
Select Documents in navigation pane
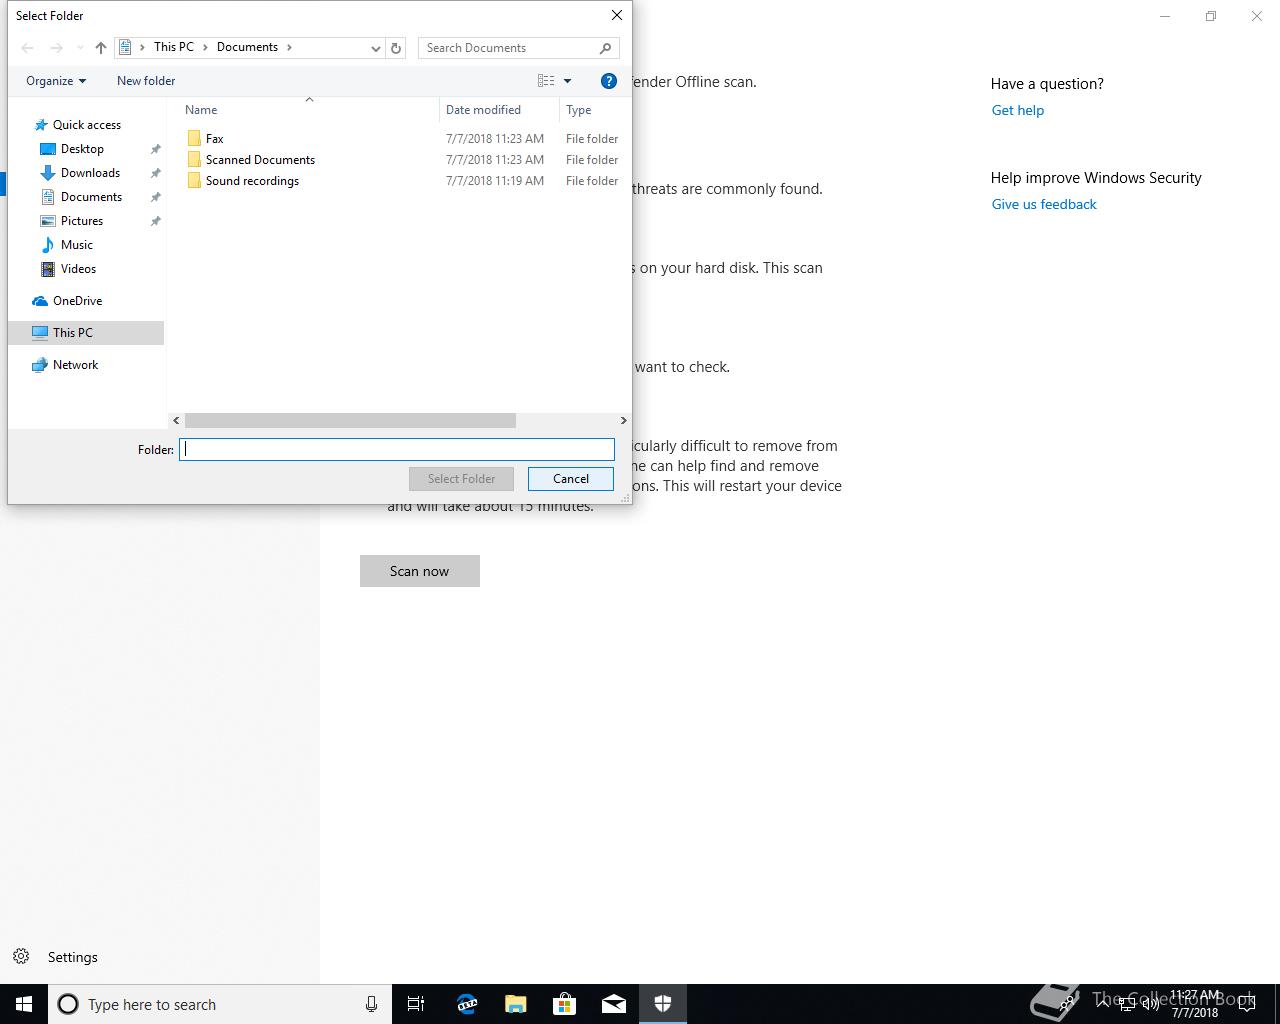(81, 197)
